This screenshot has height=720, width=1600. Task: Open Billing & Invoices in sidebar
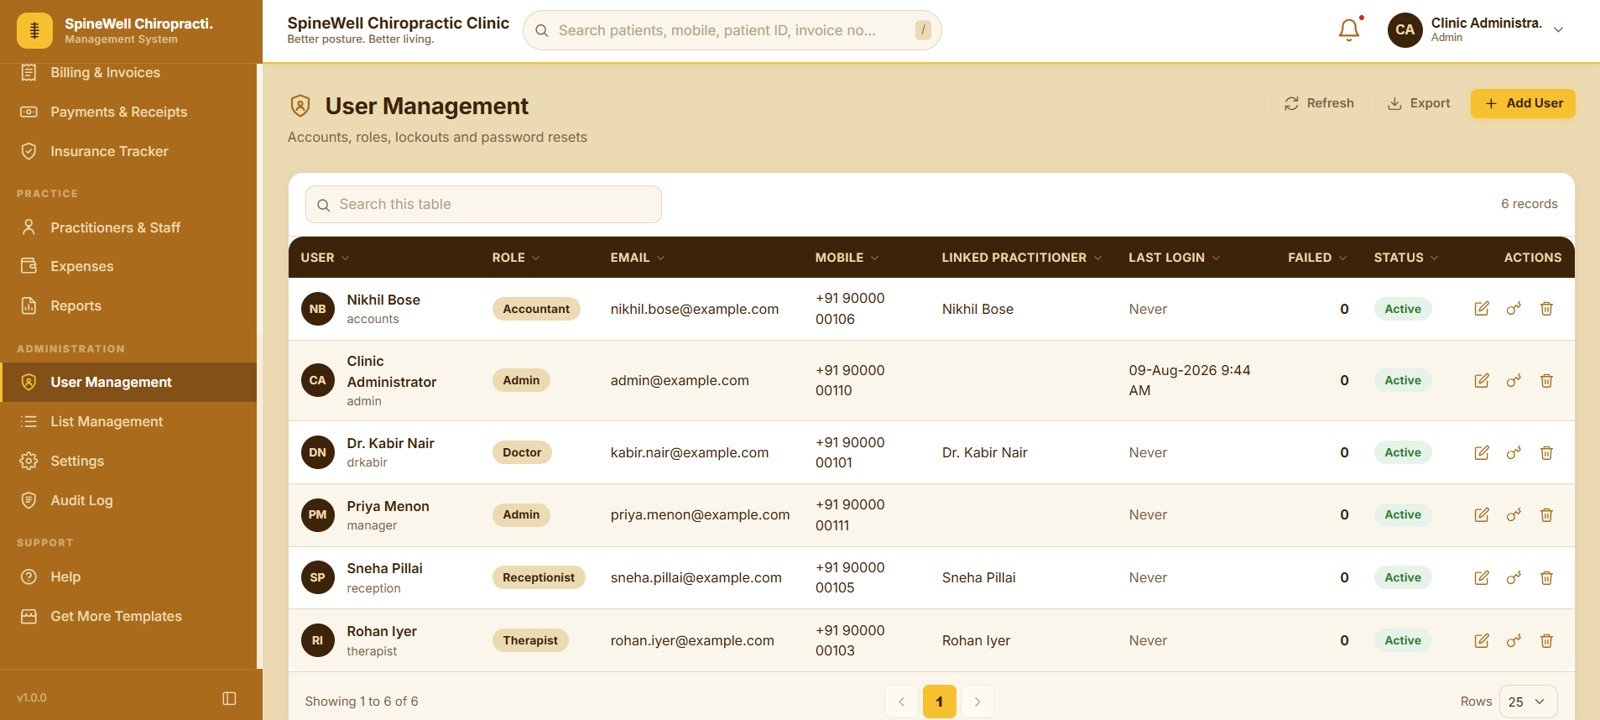pyautogui.click(x=128, y=73)
